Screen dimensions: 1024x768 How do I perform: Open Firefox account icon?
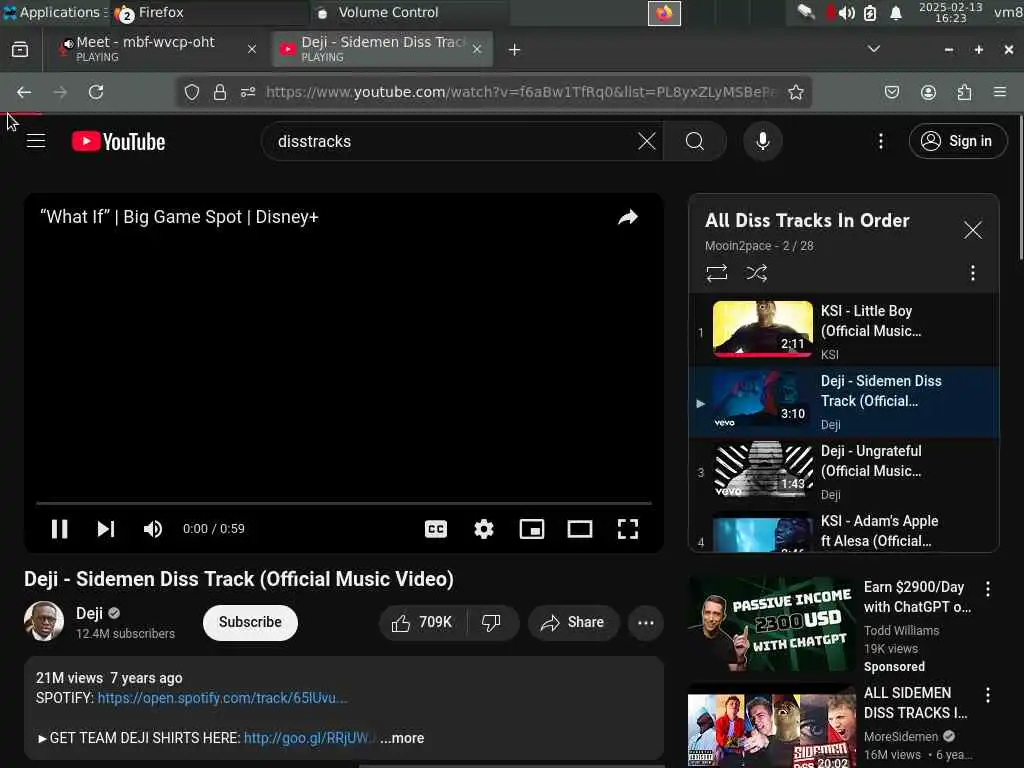(928, 92)
